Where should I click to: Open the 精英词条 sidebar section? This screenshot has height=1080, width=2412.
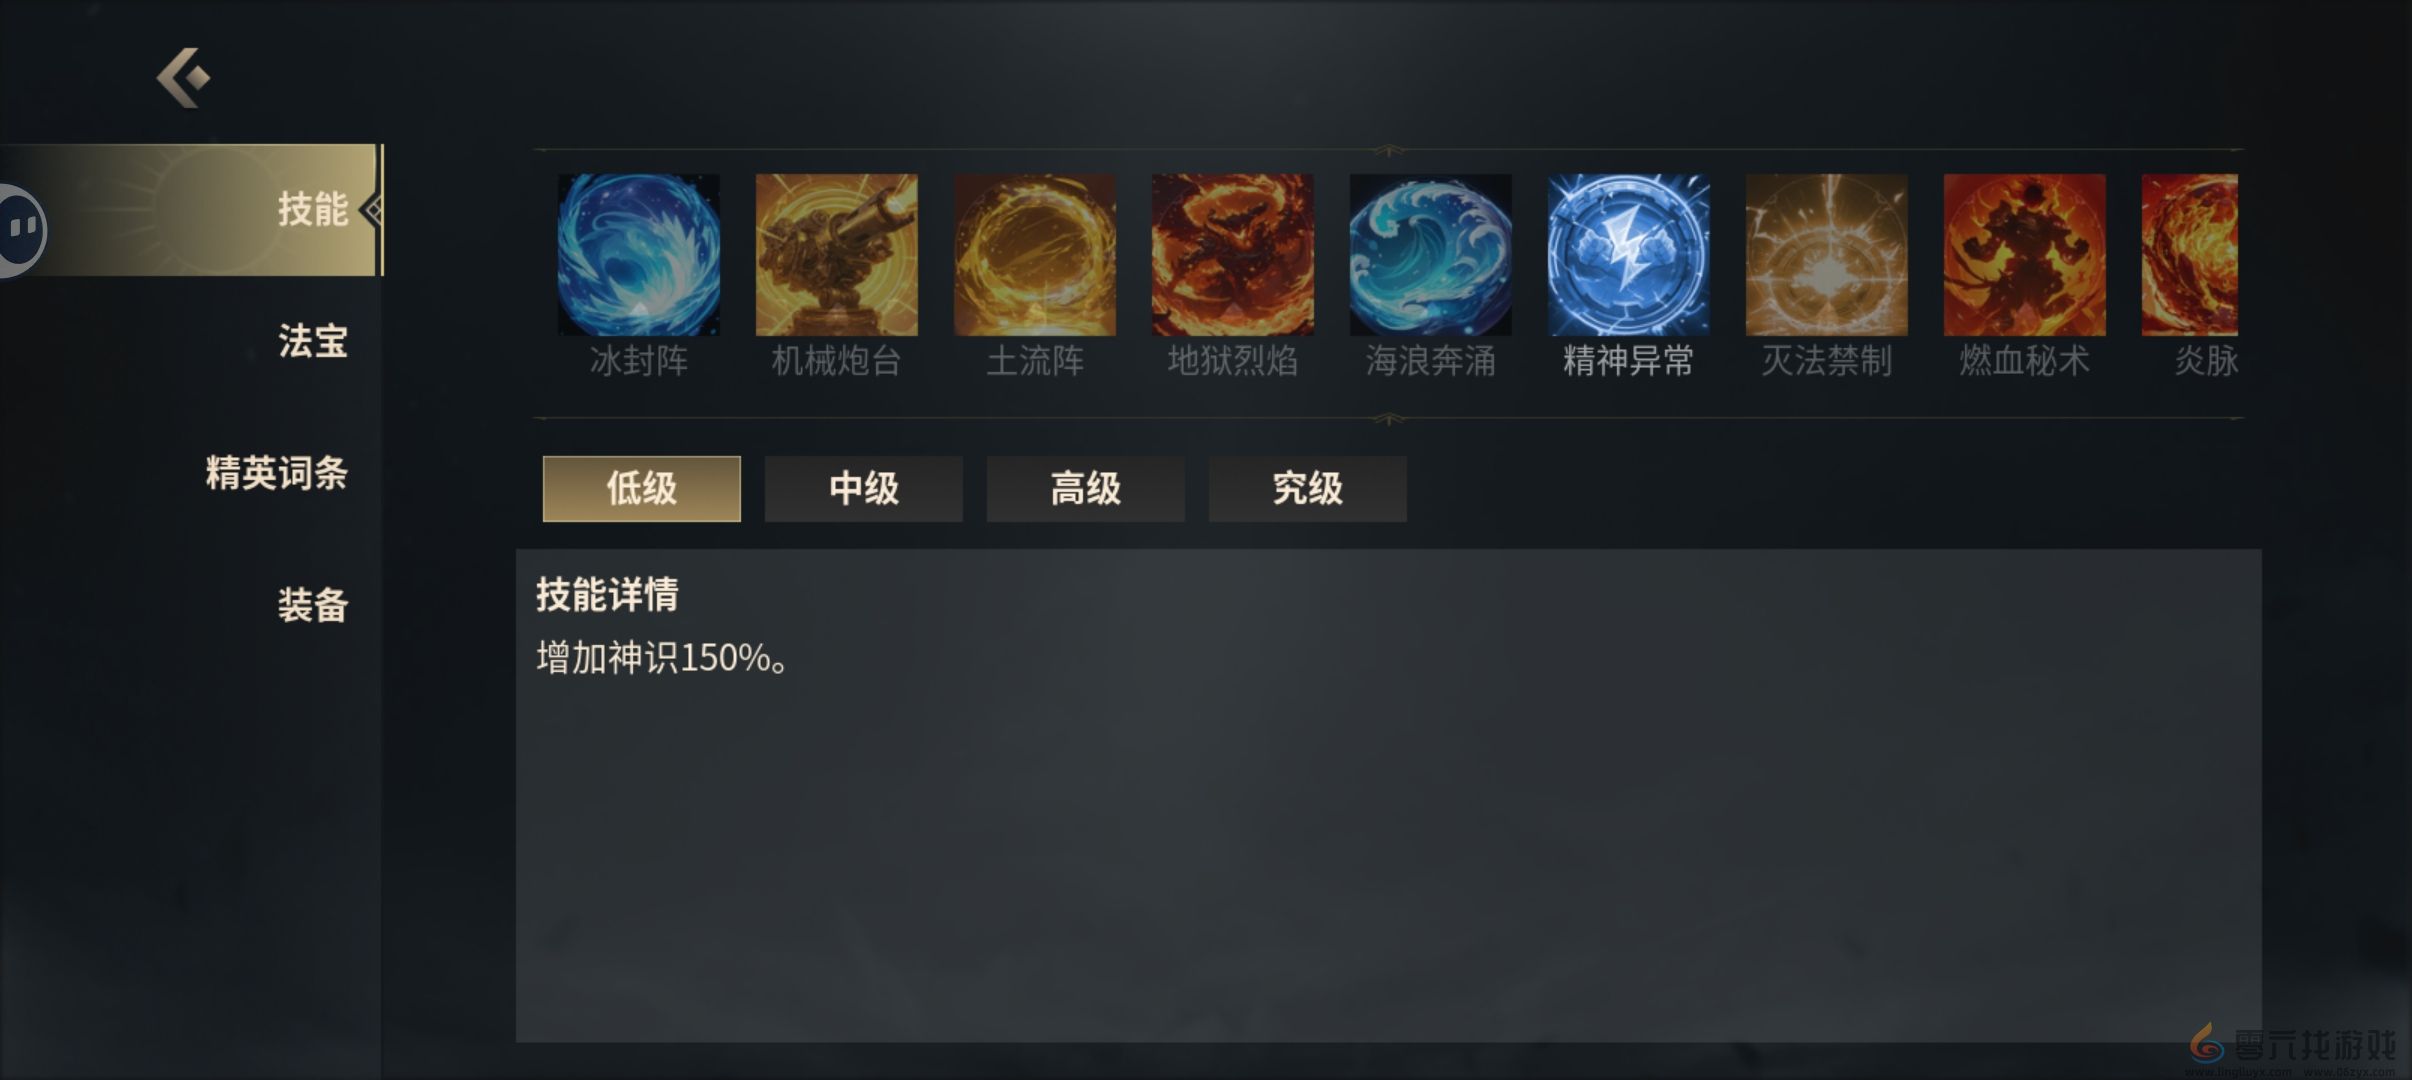pos(276,473)
